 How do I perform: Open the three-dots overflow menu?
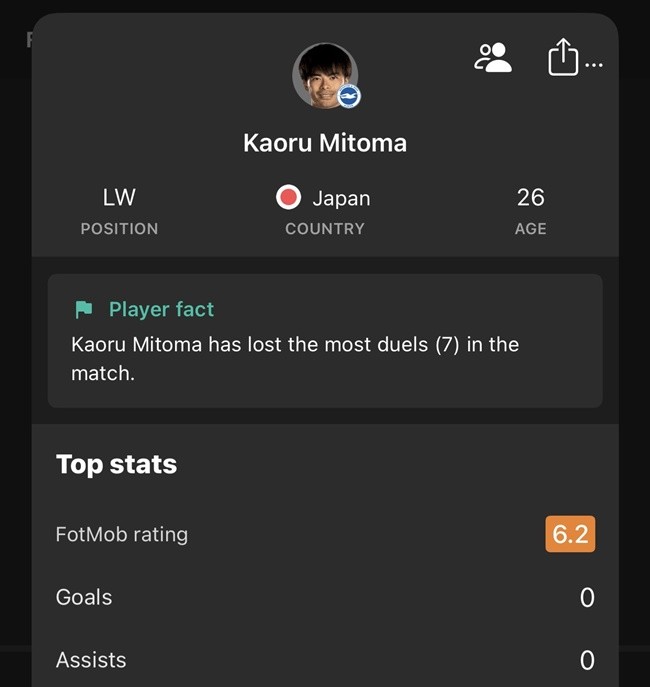click(x=594, y=65)
